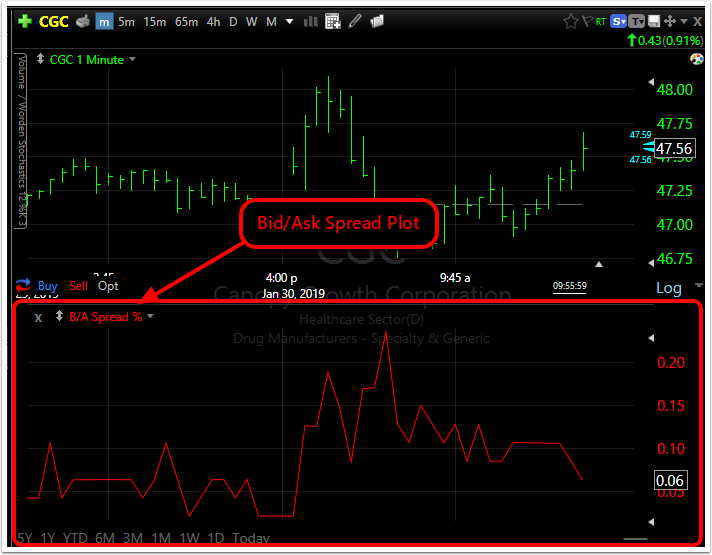
Task: Click the B/A Spread % indicator label
Action: [x=105, y=317]
